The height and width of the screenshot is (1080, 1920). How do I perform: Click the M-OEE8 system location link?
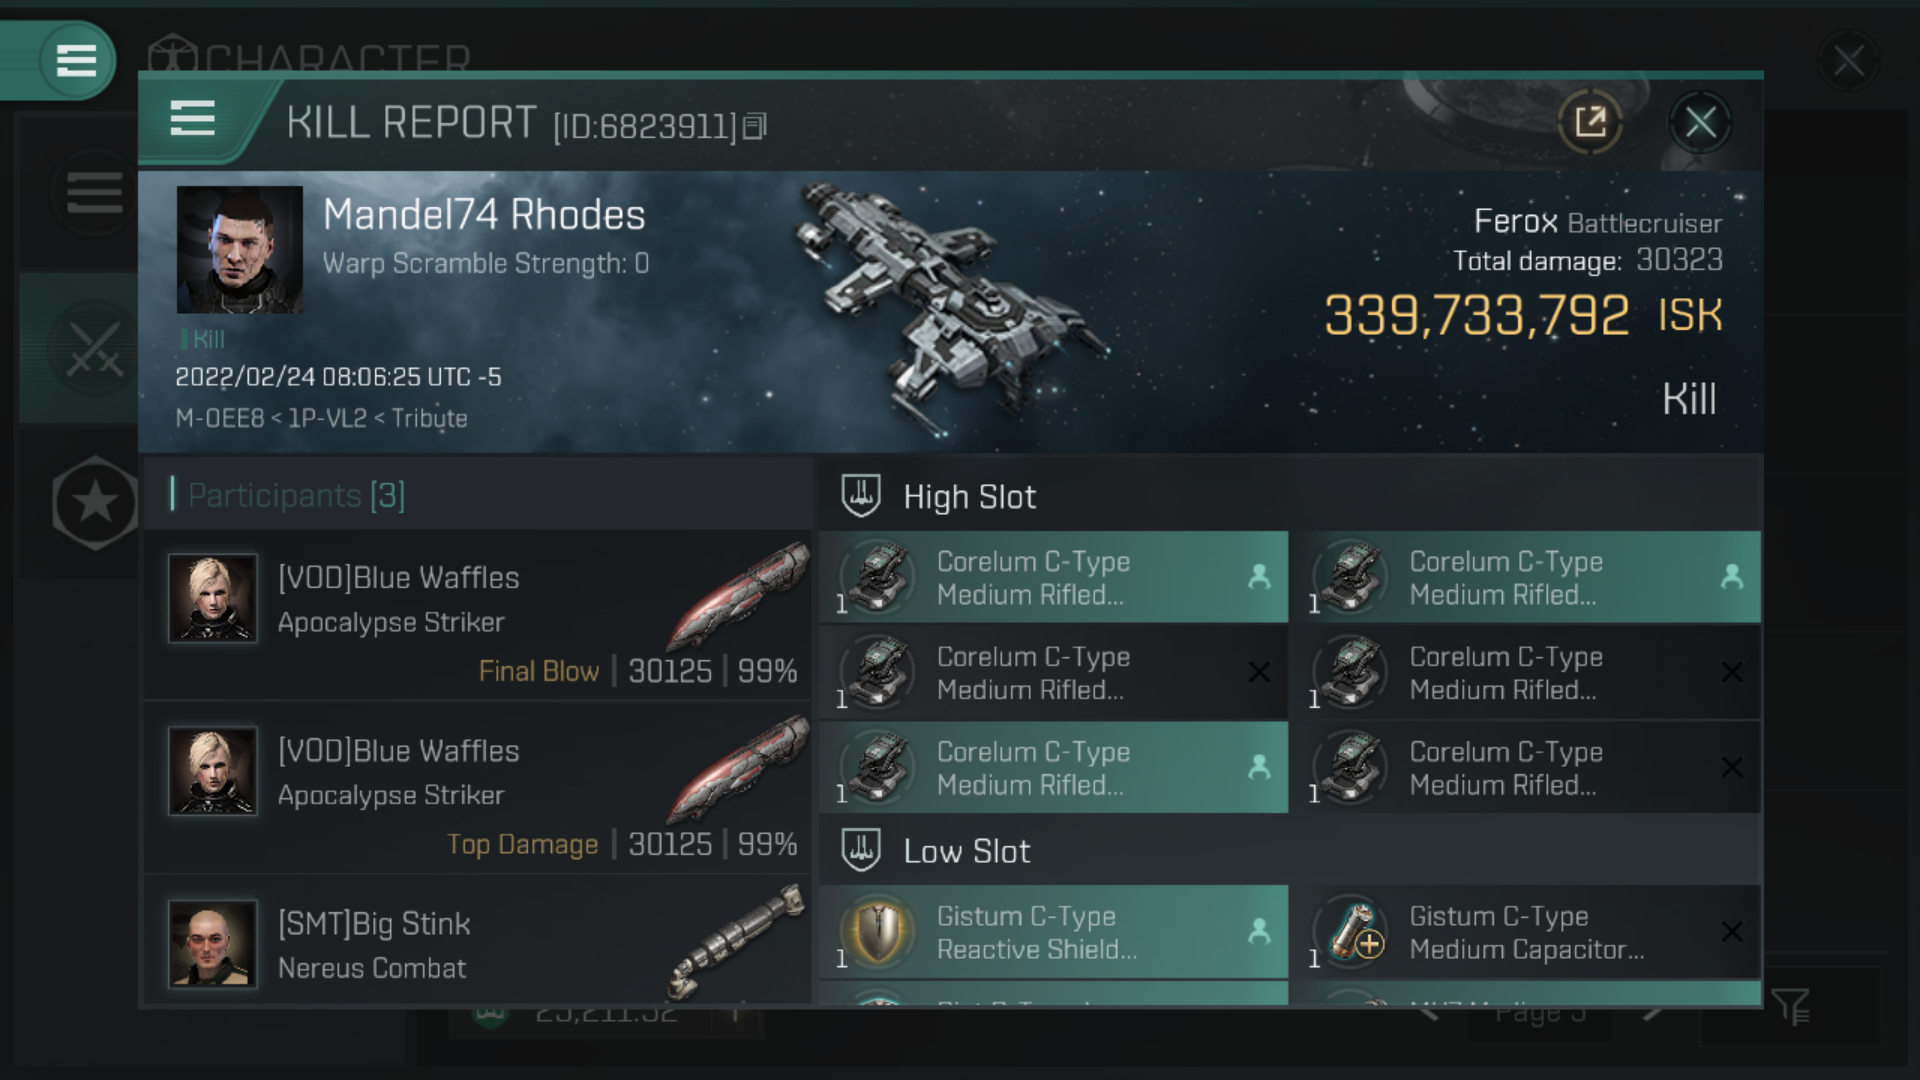coord(219,418)
